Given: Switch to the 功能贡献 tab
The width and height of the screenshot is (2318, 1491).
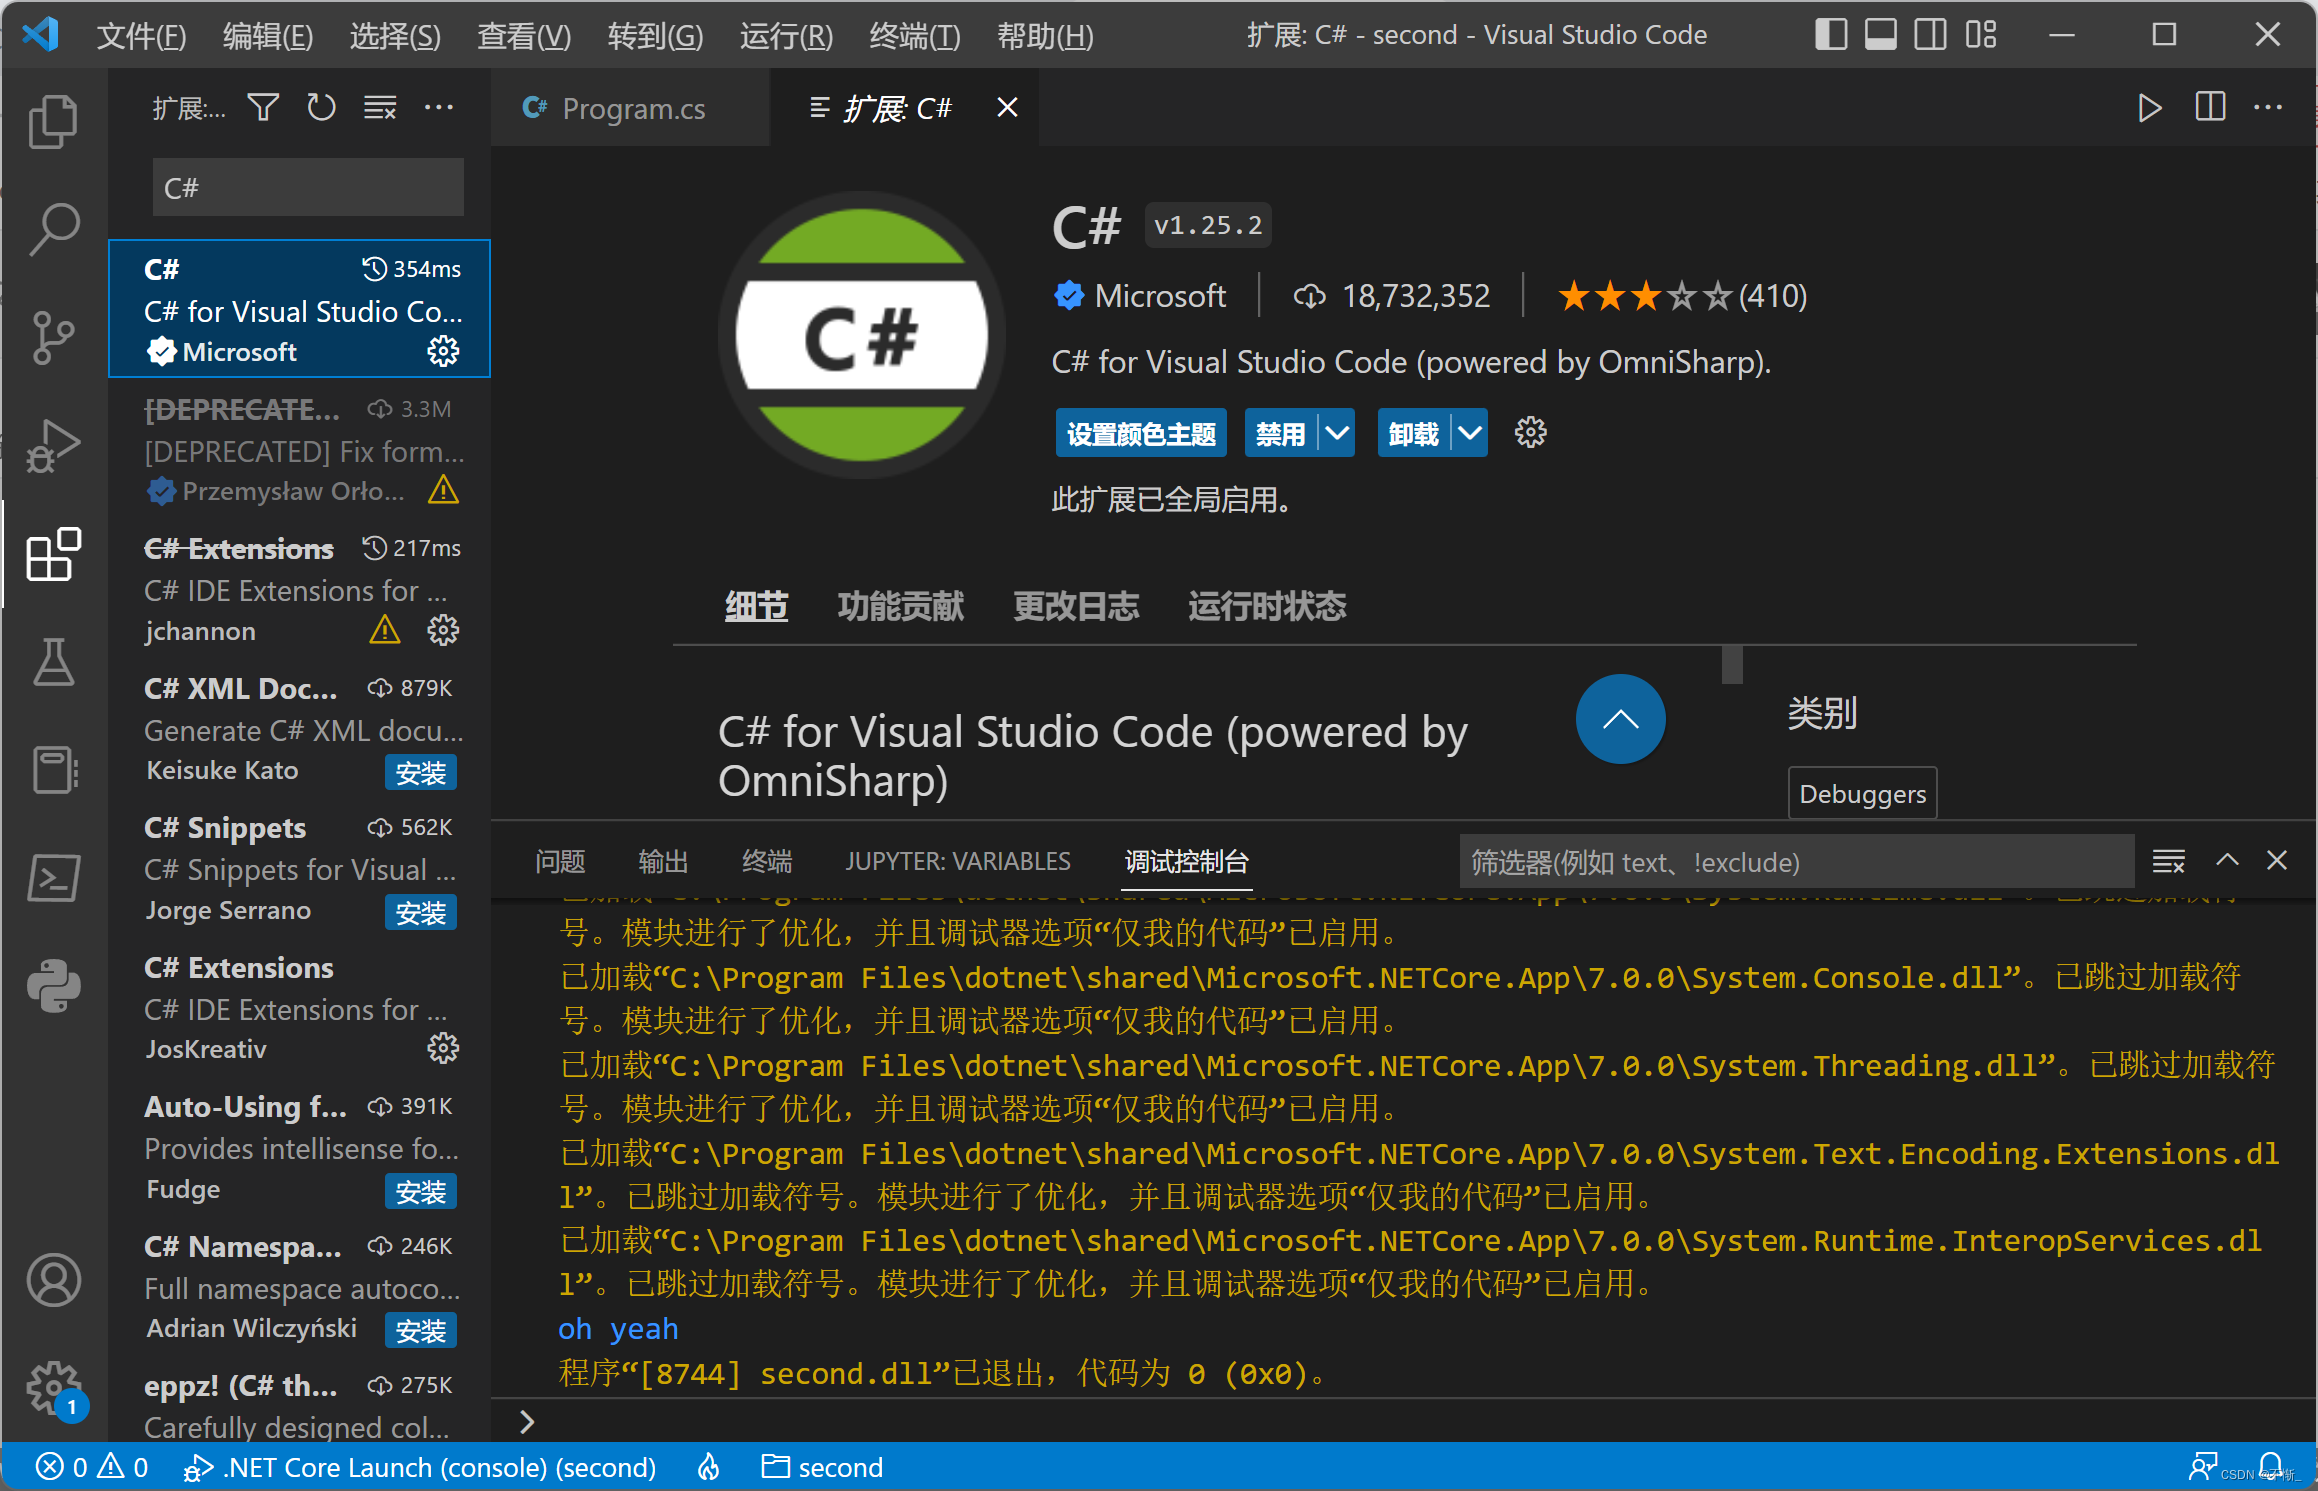Looking at the screenshot, I should (900, 606).
